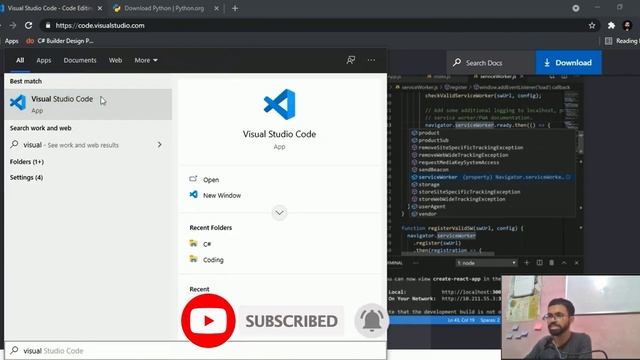
Task: Expand the Folders (1+) section
Action: coord(27,162)
